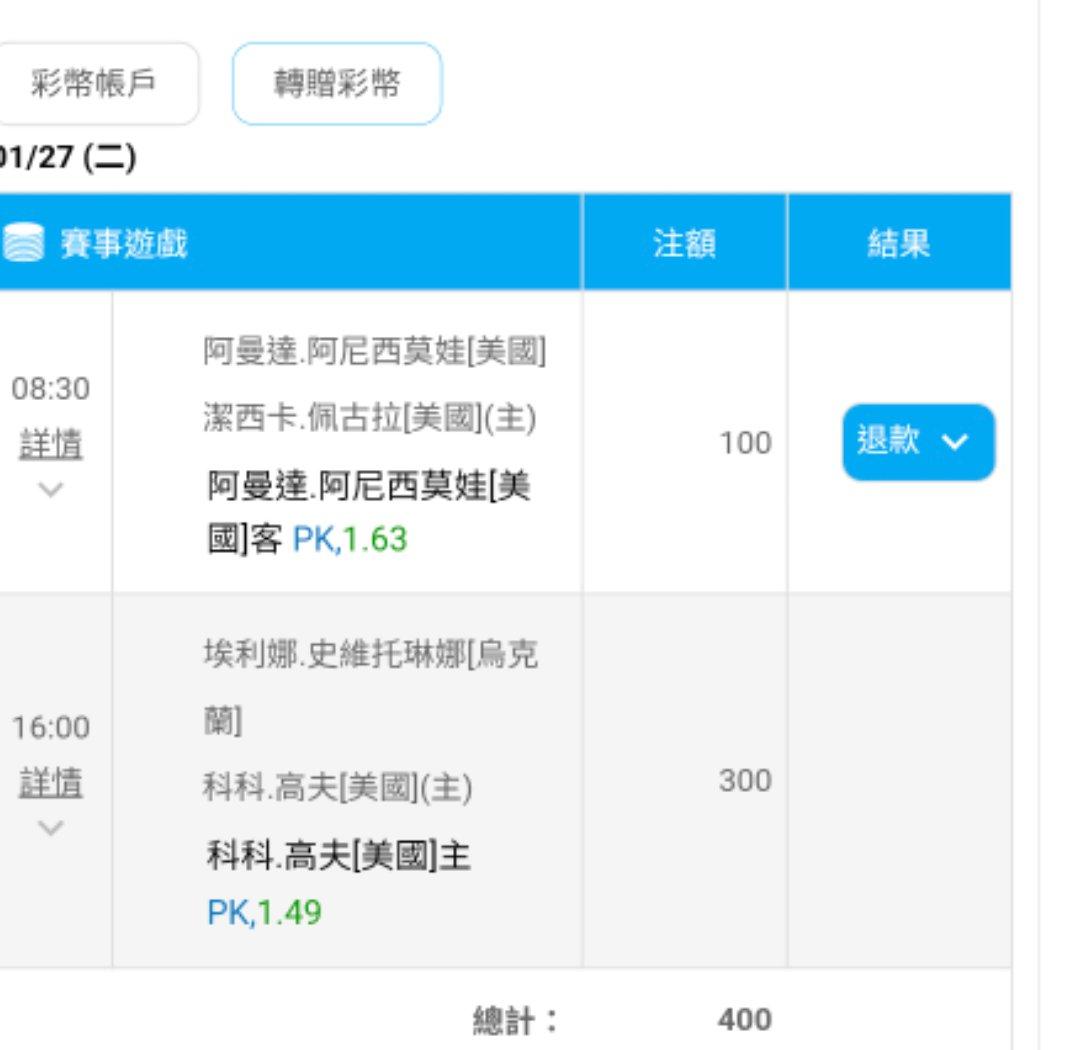The height and width of the screenshot is (1050, 1080).
Task: Expand the chevron under the 08:30 詳情
Action: [51, 489]
